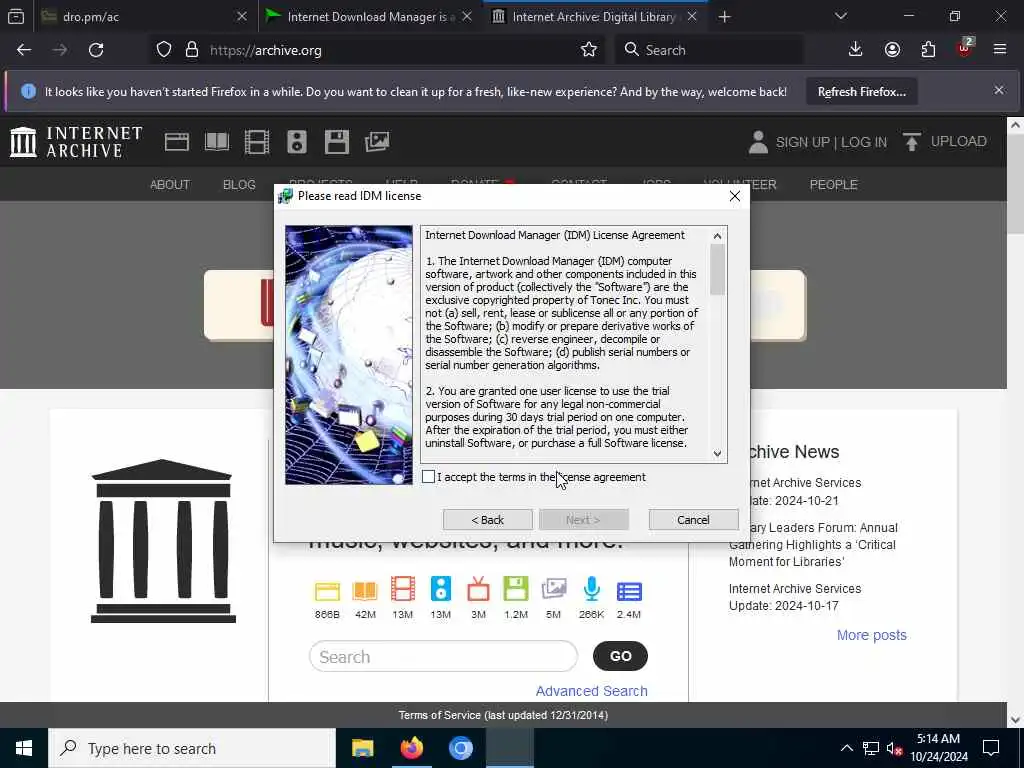This screenshot has height=768, width=1024.
Task: Open Advanced Search link
Action: tap(592, 691)
